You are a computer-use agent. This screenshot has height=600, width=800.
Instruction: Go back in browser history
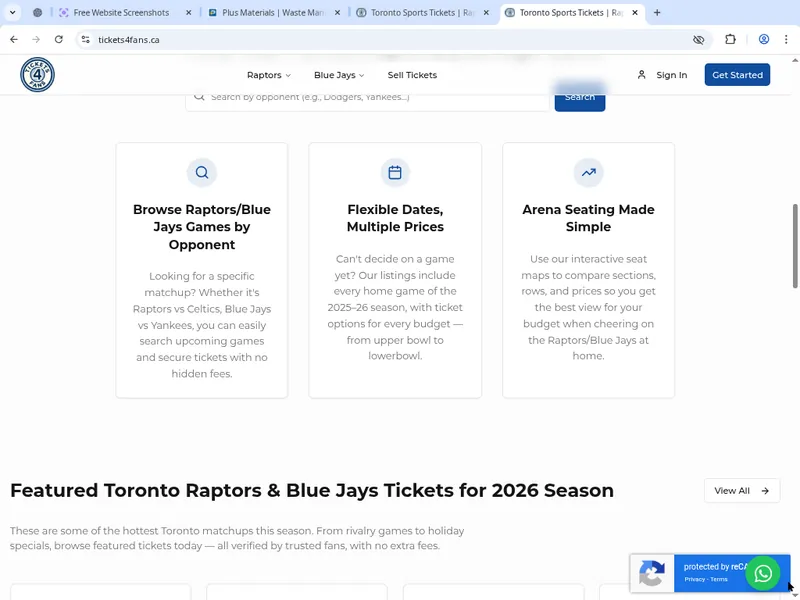point(14,39)
